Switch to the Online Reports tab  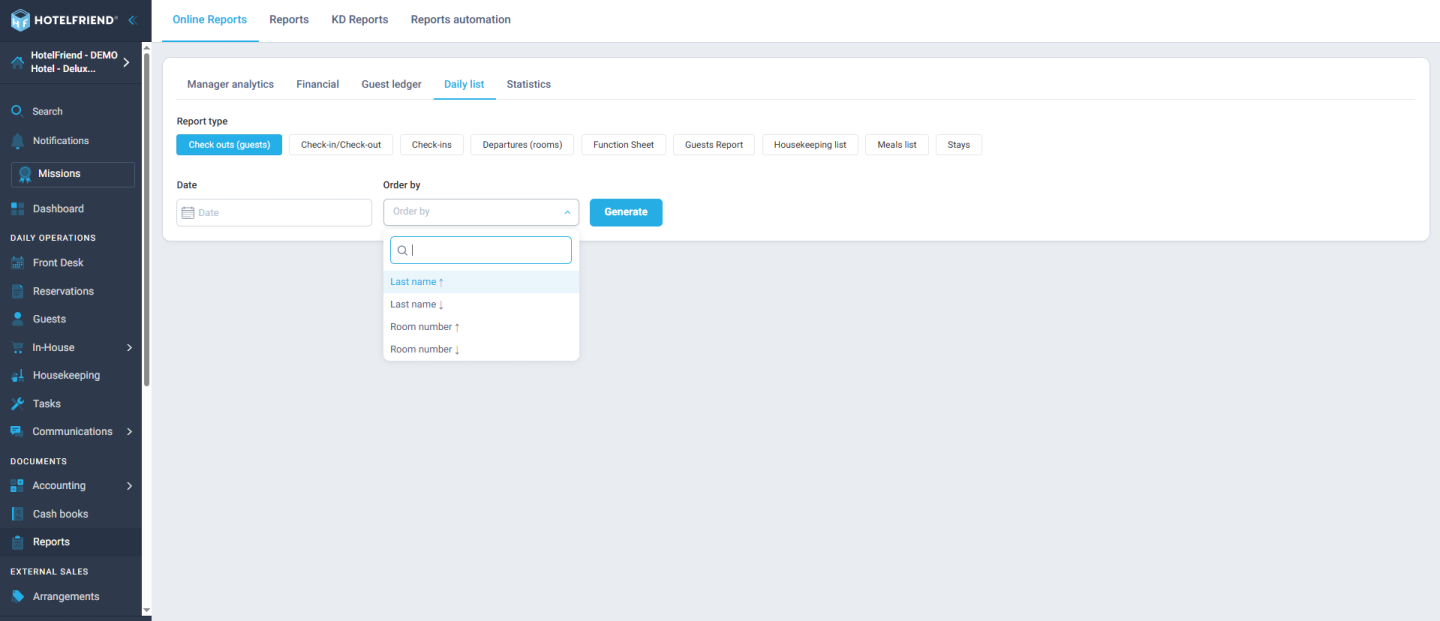[x=210, y=20]
